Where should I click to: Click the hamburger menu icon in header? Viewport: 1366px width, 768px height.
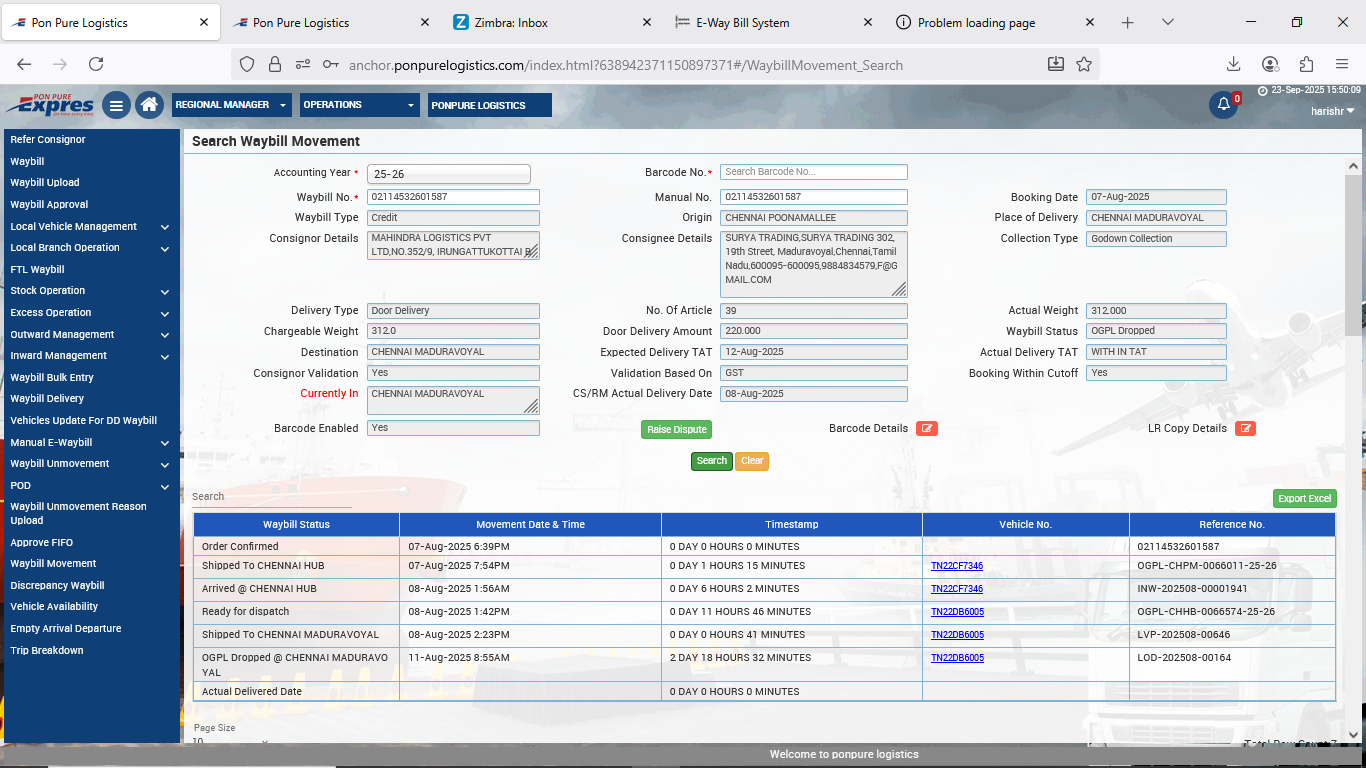116,105
